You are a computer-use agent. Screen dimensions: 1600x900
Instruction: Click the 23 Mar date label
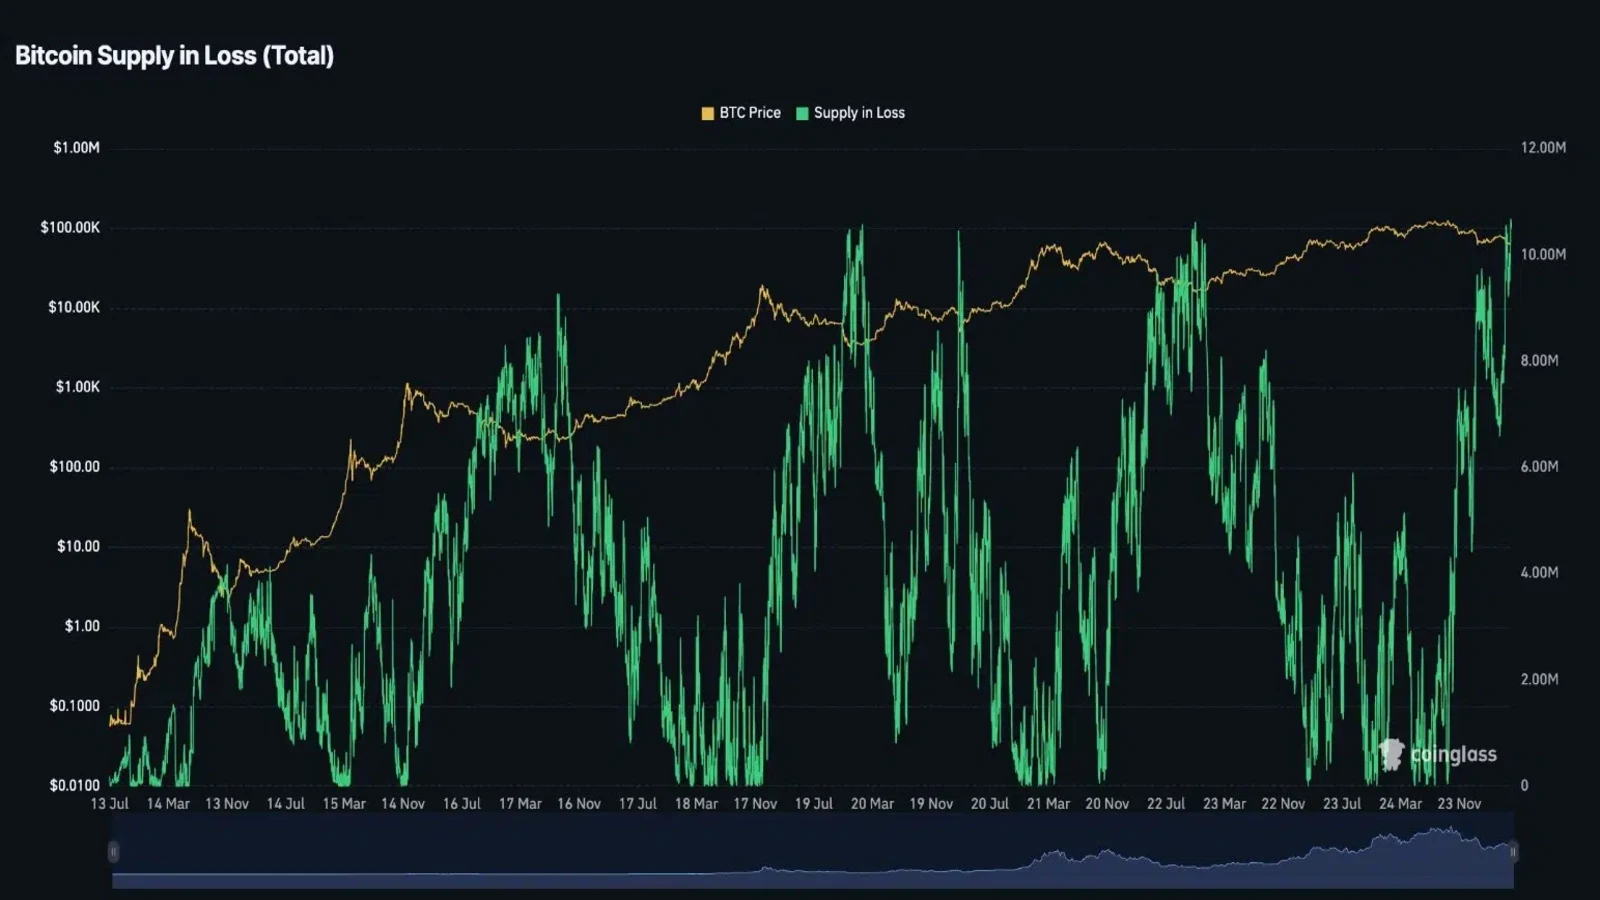(x=1224, y=804)
